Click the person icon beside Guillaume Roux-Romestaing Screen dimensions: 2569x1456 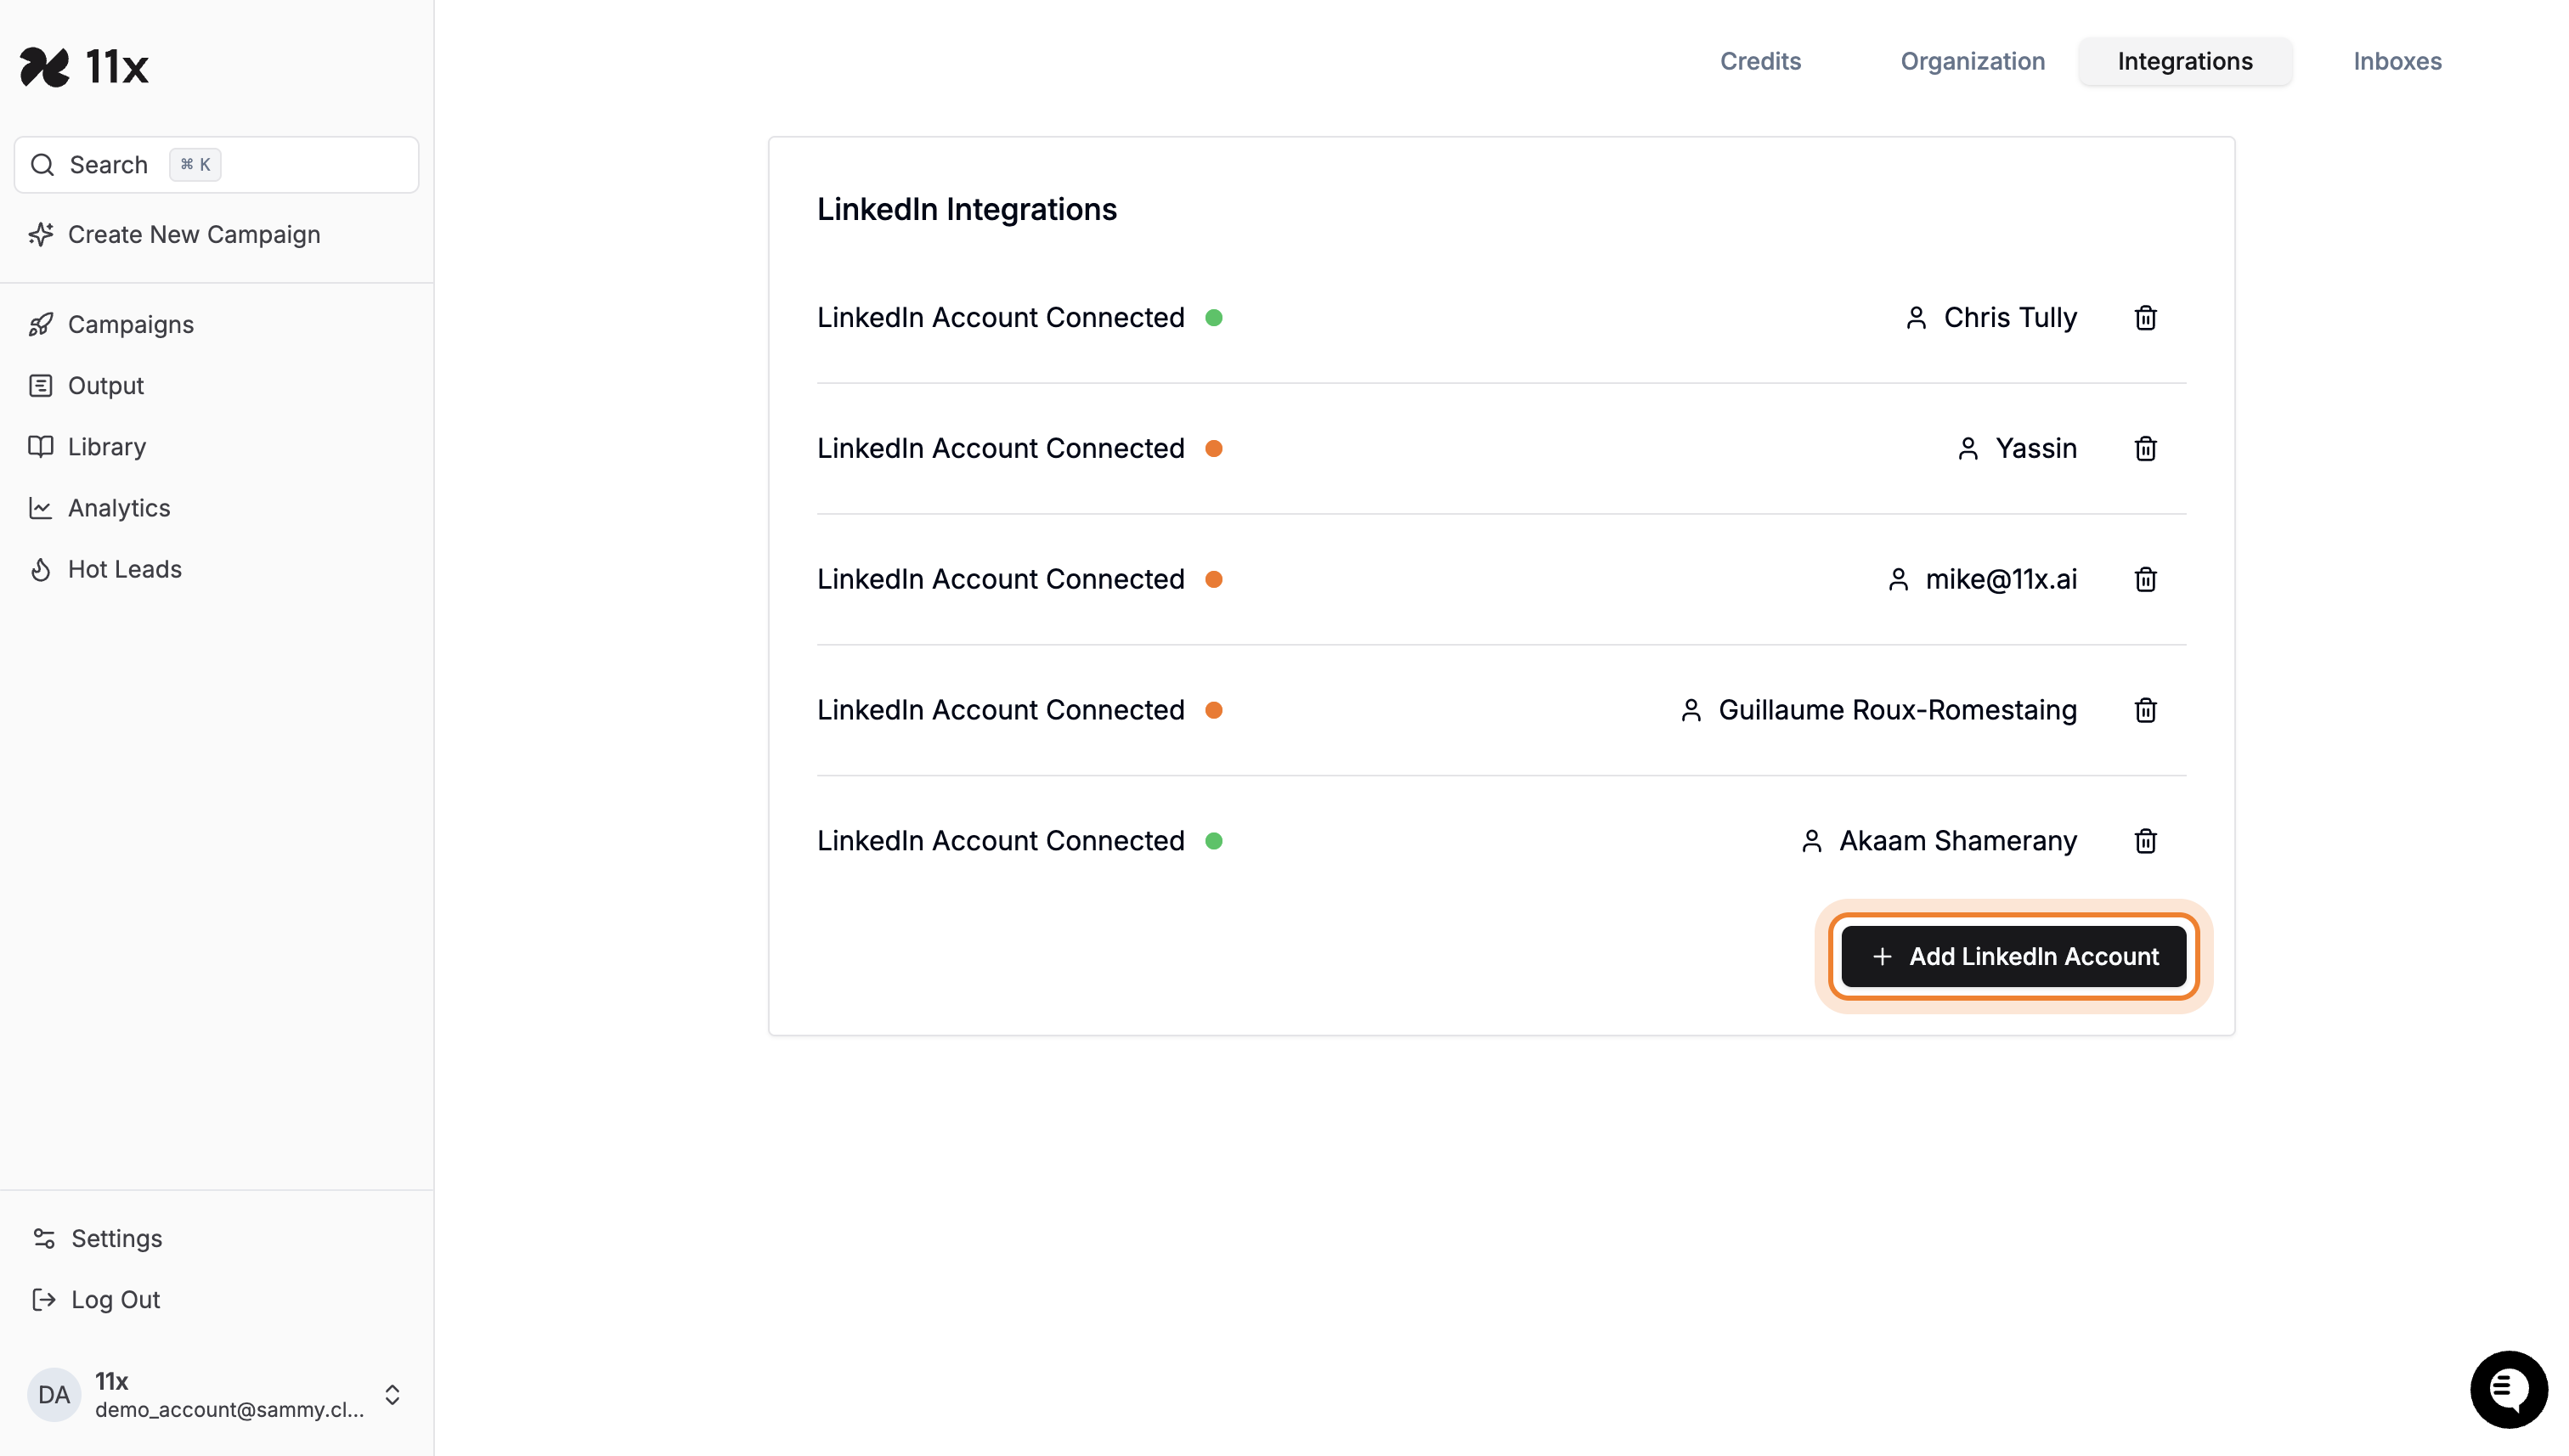pos(1691,710)
